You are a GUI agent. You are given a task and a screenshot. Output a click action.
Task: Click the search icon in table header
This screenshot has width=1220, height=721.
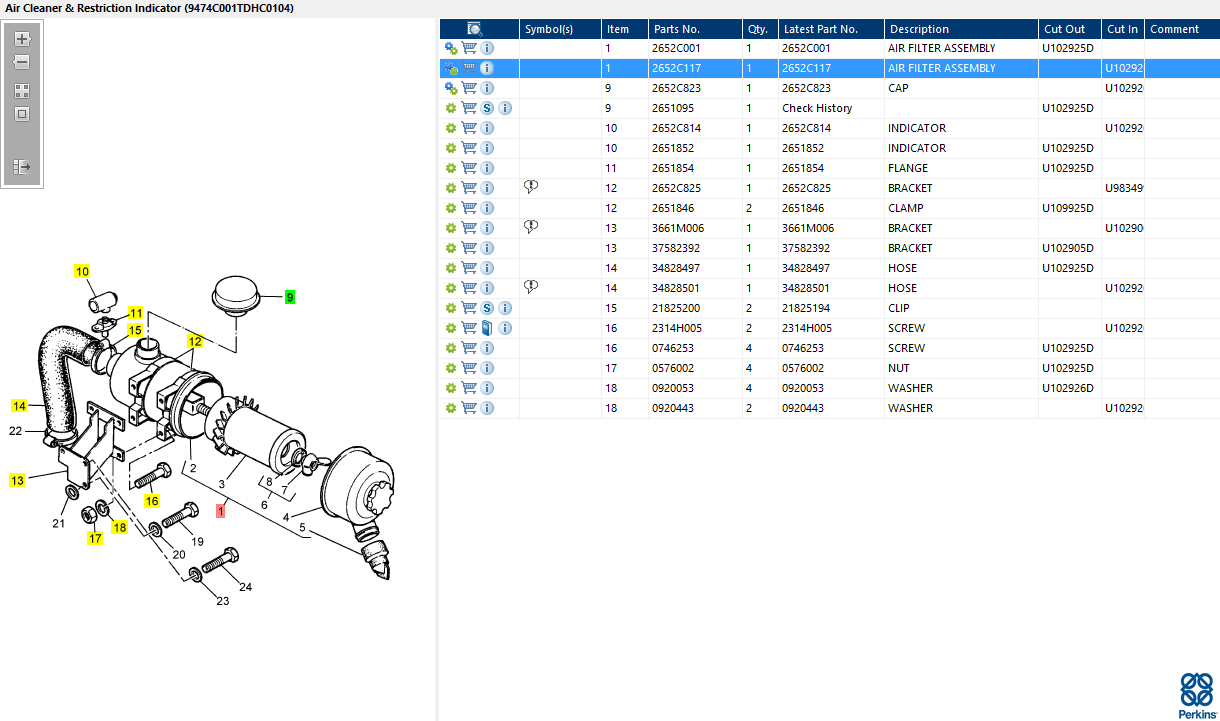coord(475,29)
